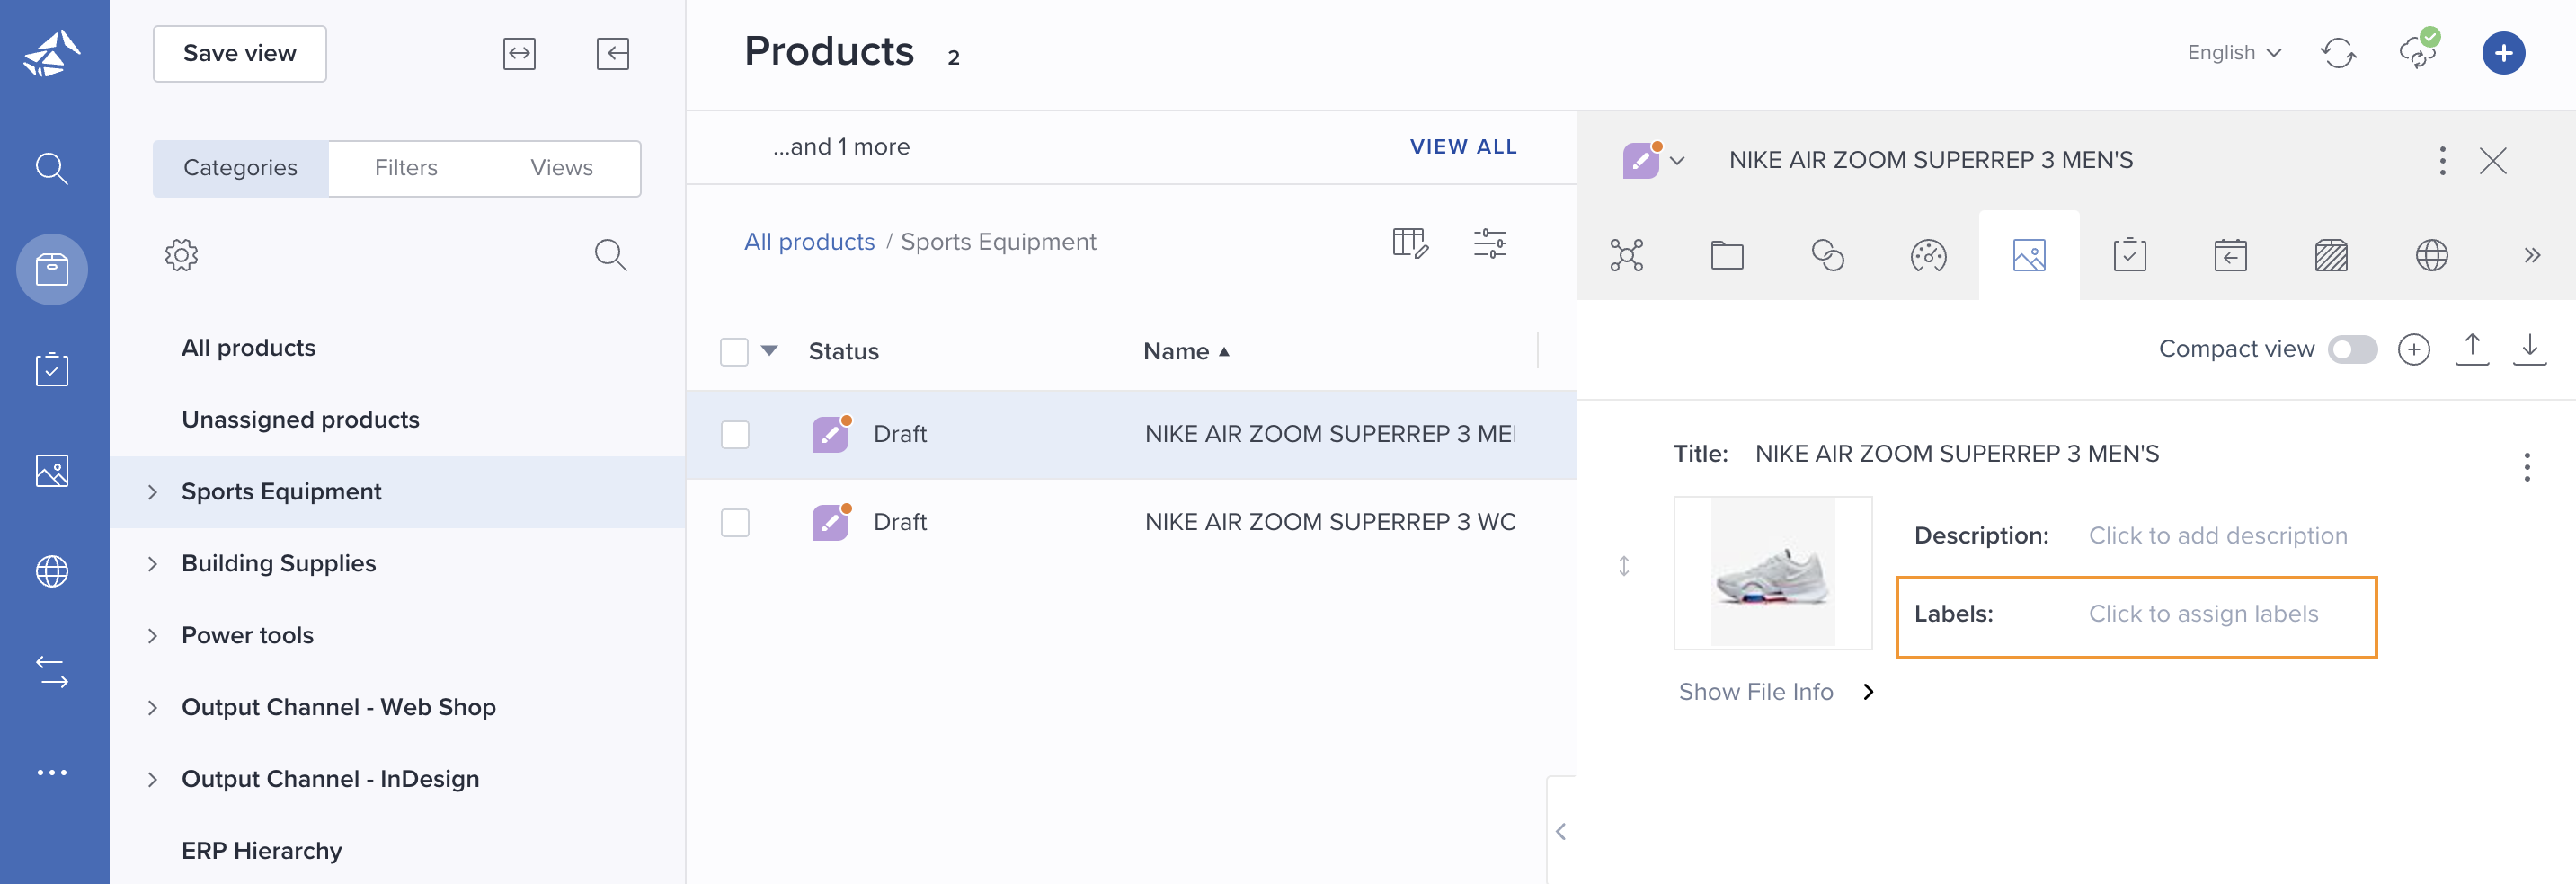Open the relations network tab icon
The image size is (2576, 884).
click(x=1626, y=256)
